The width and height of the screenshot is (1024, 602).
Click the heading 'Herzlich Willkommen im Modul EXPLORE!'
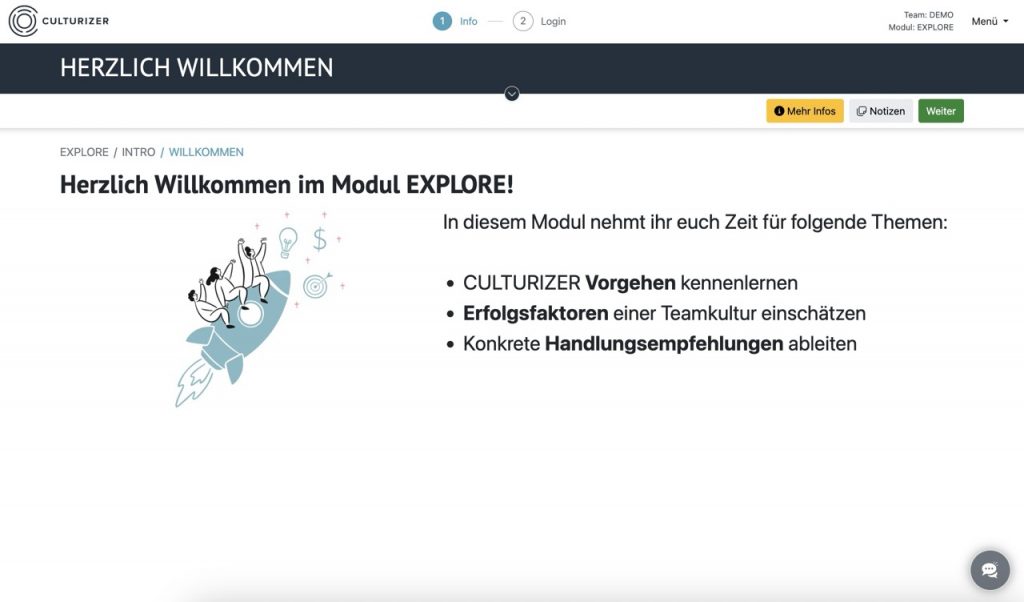pyautogui.click(x=287, y=185)
